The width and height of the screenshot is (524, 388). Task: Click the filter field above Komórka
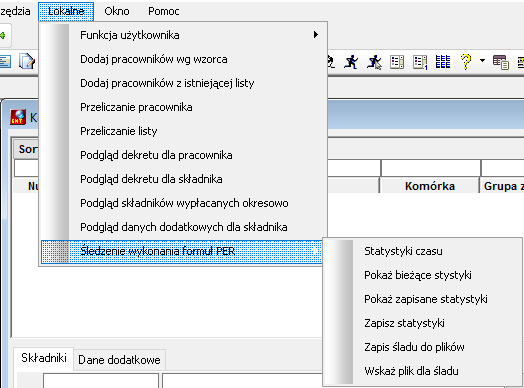point(431,168)
